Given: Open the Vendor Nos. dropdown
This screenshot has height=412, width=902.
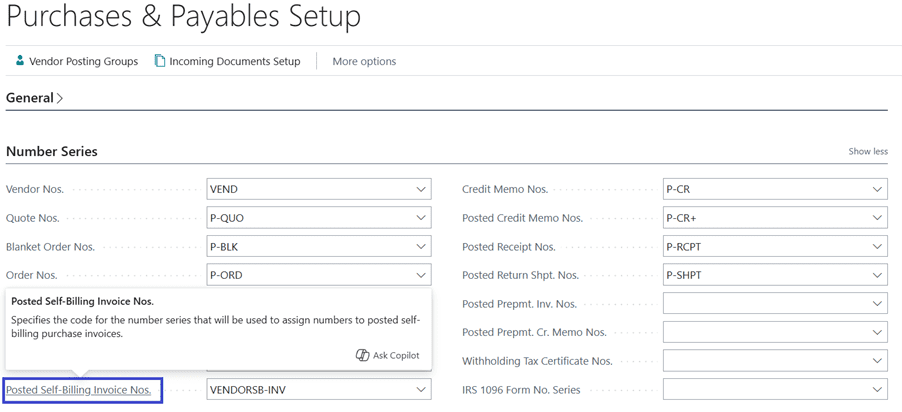Looking at the screenshot, I should tap(421, 189).
